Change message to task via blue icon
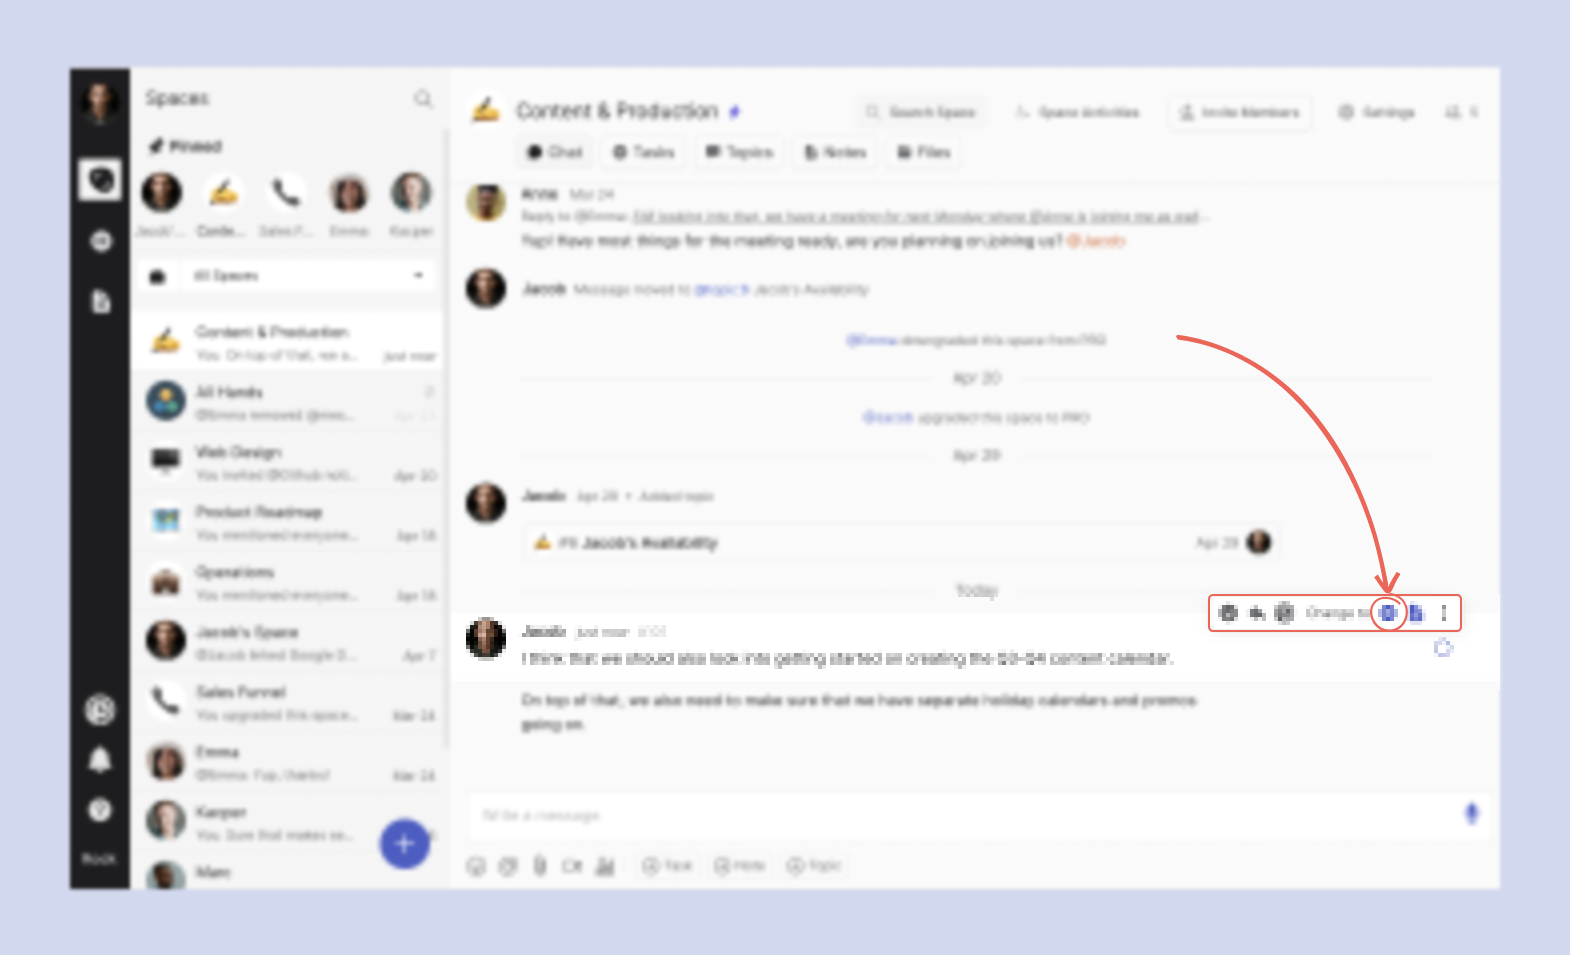Image resolution: width=1570 pixels, height=955 pixels. pos(1388,613)
